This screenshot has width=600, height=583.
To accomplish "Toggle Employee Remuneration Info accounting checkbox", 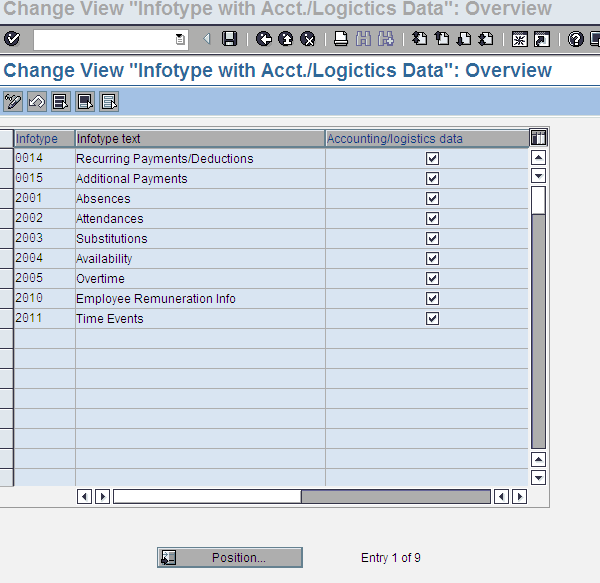I will click(x=432, y=298).
